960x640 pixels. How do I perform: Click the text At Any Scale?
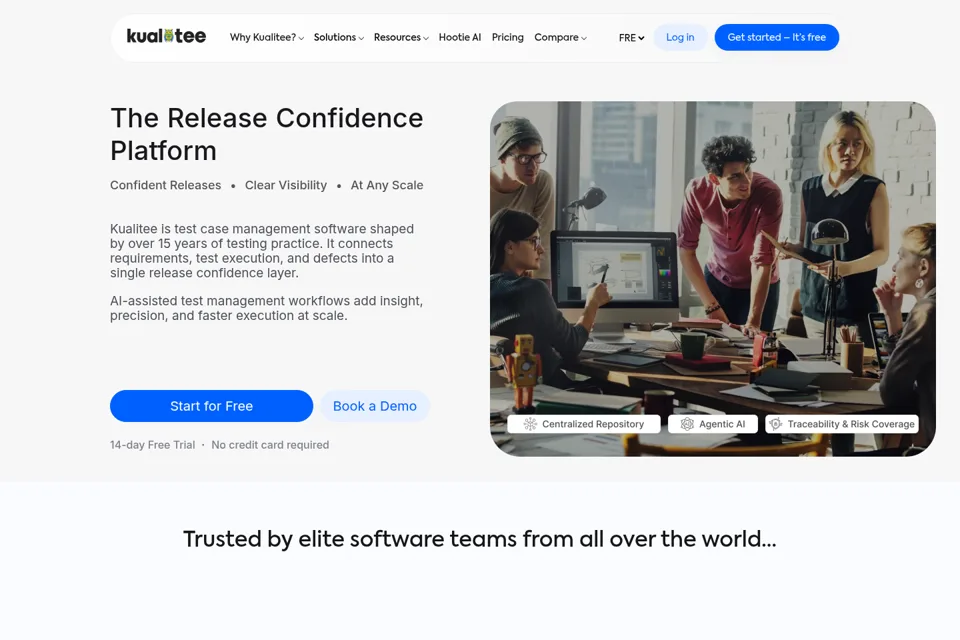coord(387,185)
